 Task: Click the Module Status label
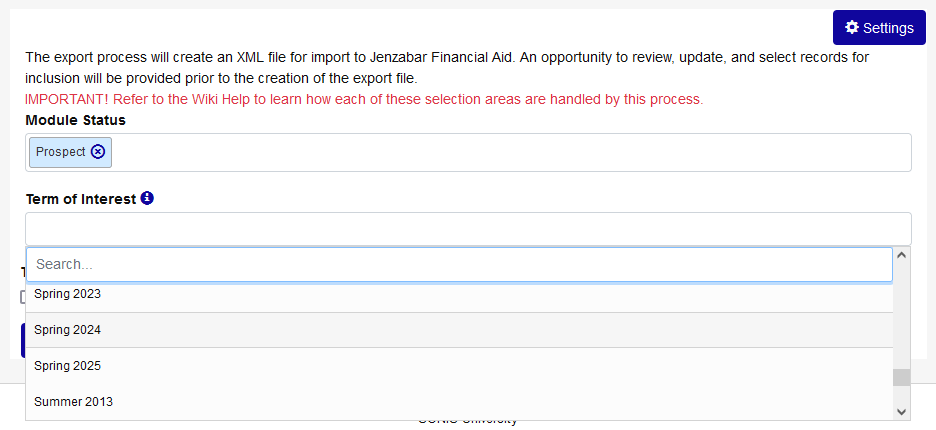coord(75,120)
